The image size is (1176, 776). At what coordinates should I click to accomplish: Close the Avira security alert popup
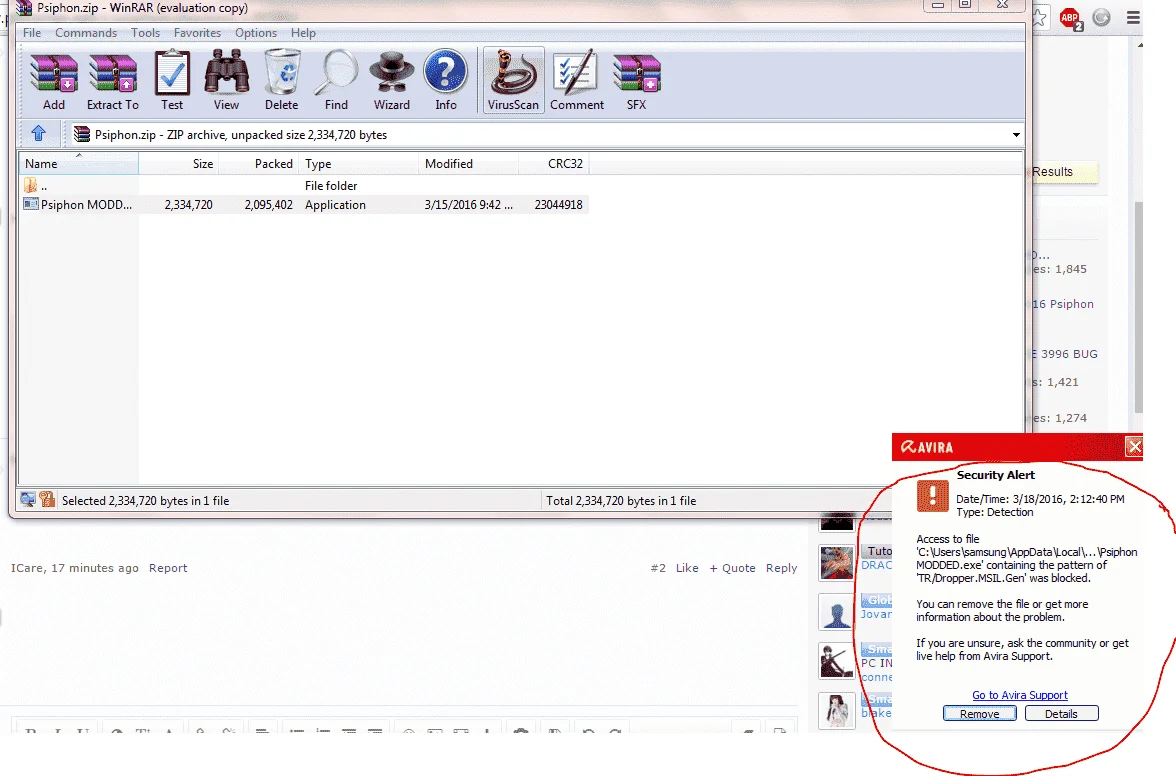click(1134, 447)
